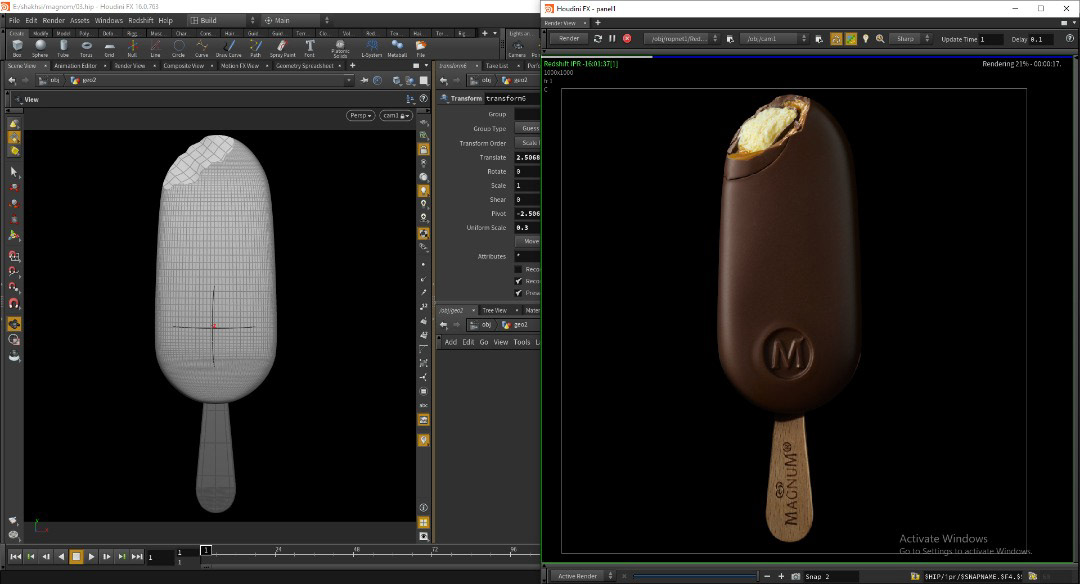
Task: Select the Line shelf tool
Action: click(x=155, y=48)
